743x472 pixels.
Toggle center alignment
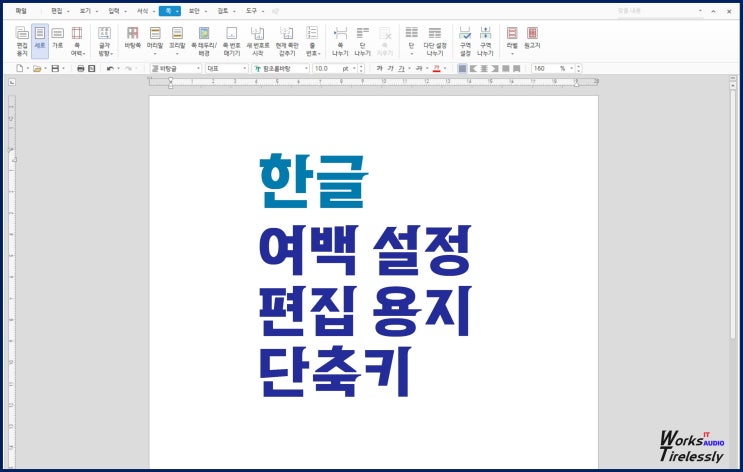click(484, 68)
